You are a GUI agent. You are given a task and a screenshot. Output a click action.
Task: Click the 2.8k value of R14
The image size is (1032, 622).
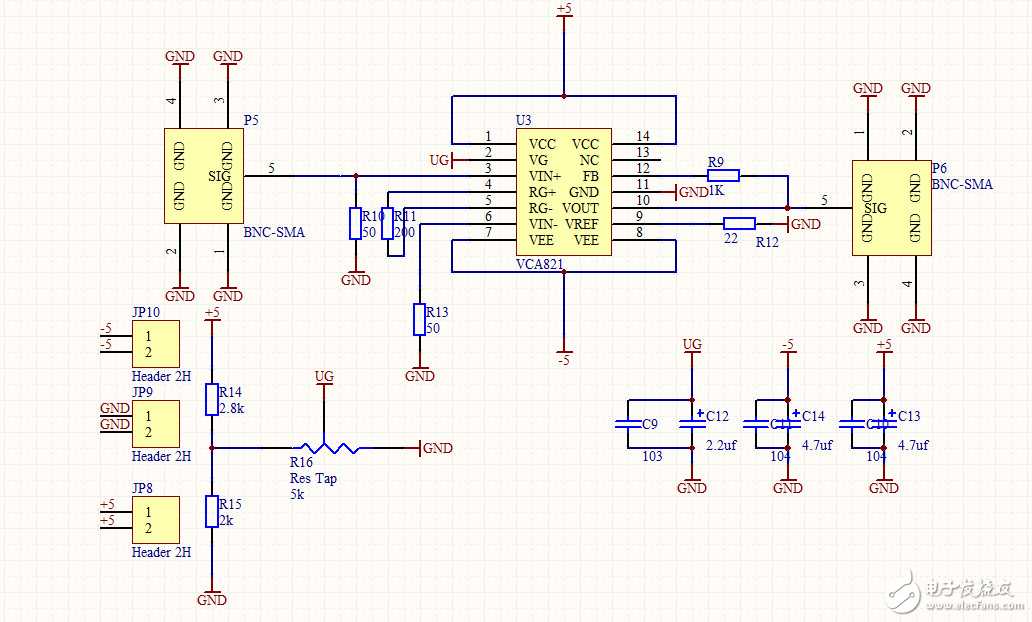pos(232,408)
